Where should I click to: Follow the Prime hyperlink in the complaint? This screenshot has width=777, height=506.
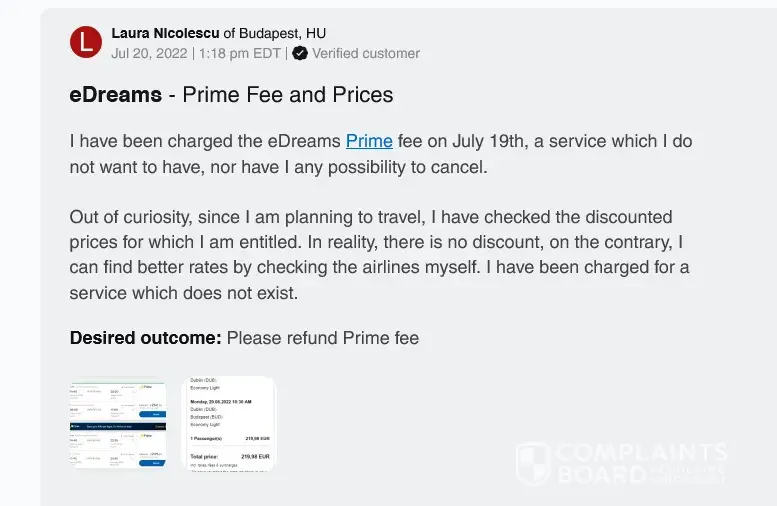(x=369, y=141)
